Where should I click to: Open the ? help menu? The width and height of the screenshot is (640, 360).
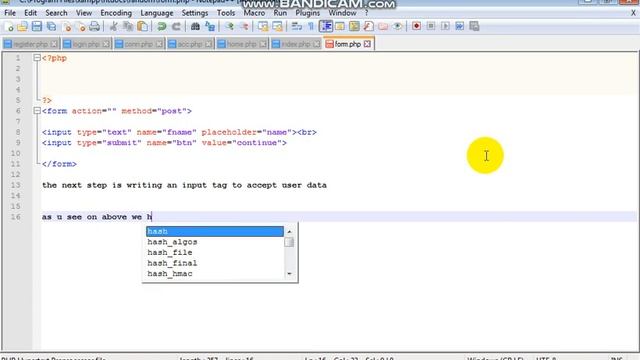[367, 13]
